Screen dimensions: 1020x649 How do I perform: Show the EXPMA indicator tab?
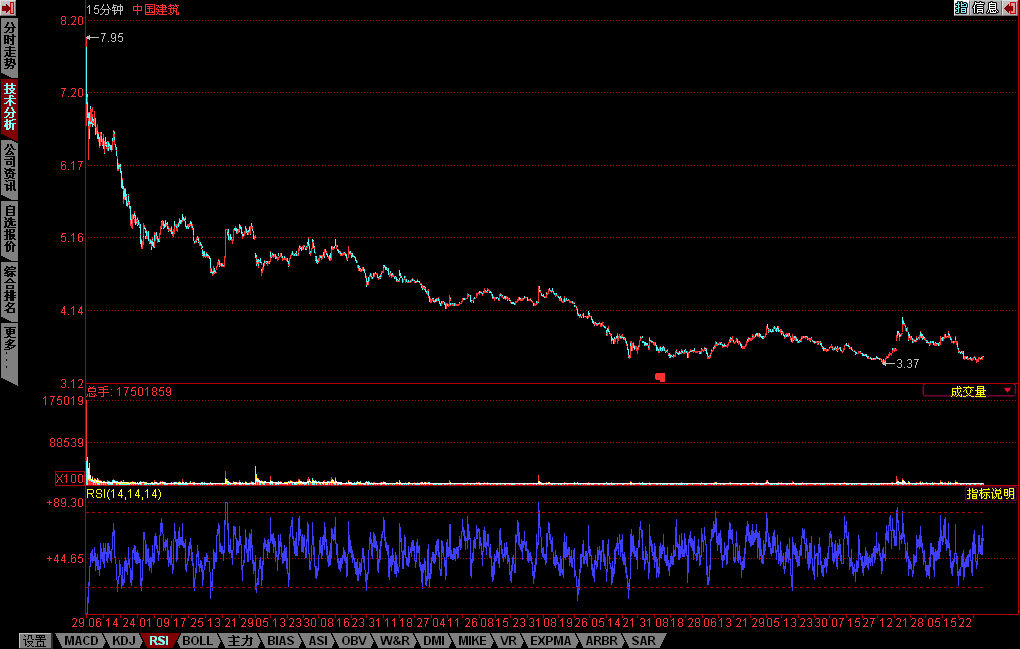(x=550, y=641)
